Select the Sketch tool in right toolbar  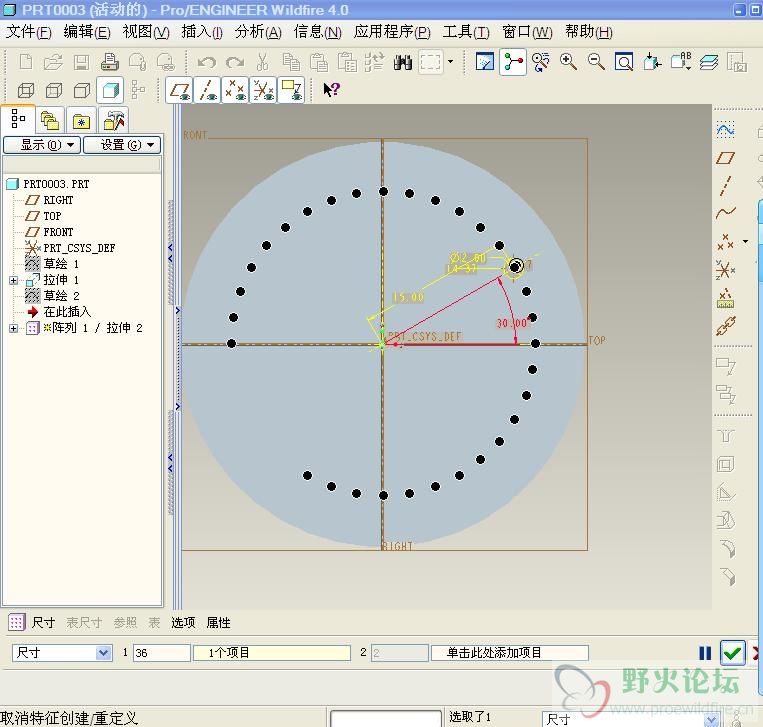tap(725, 129)
